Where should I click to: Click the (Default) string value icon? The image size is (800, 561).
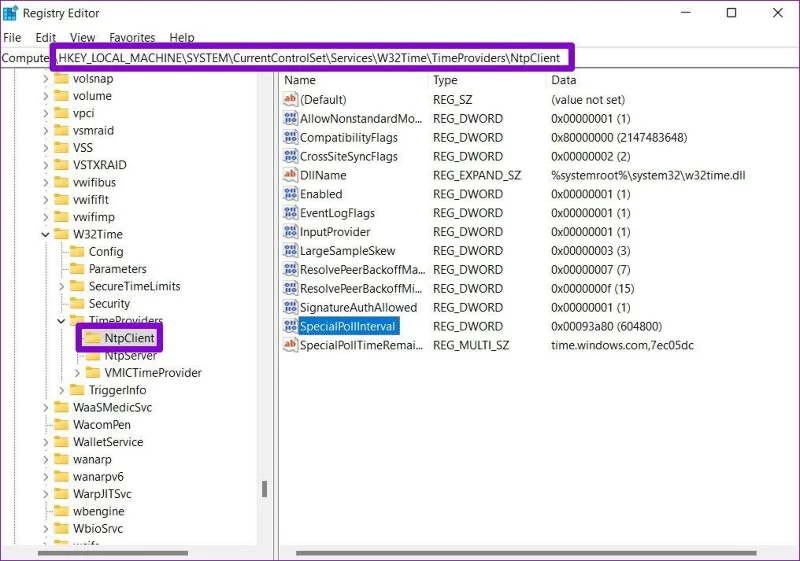(x=290, y=99)
